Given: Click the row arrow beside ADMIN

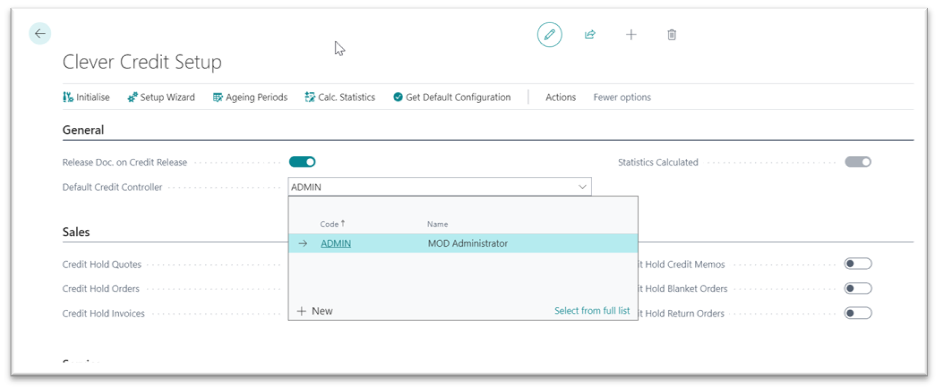Looking at the screenshot, I should coord(303,243).
